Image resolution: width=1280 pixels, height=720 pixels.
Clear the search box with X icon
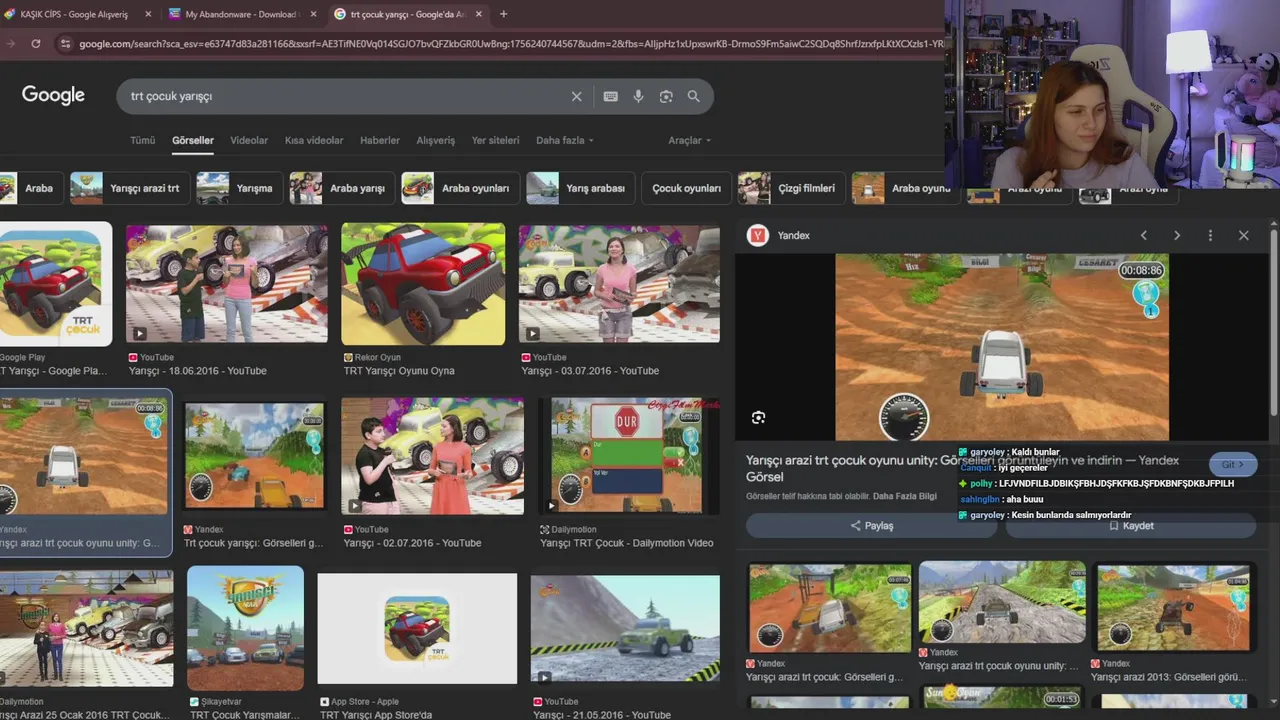[576, 97]
